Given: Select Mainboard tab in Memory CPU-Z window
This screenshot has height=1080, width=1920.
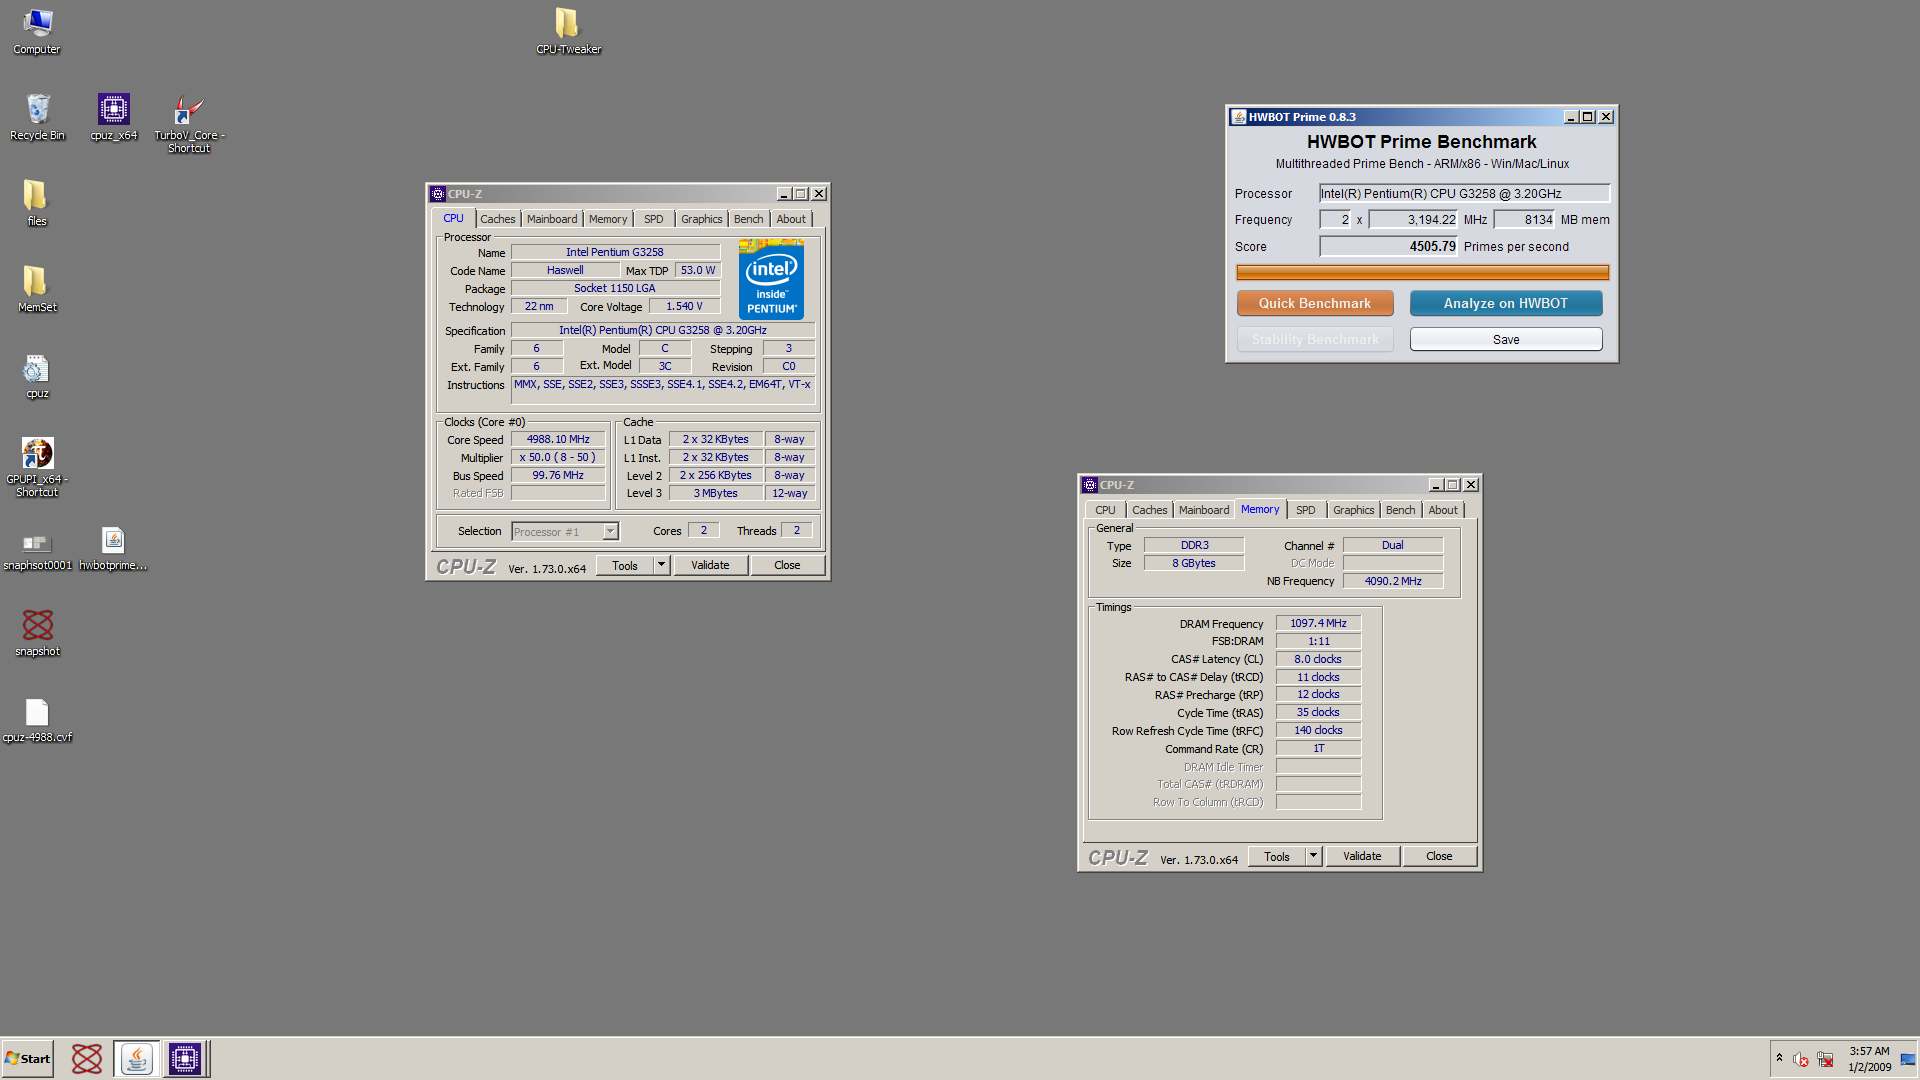Looking at the screenshot, I should 1204,510.
